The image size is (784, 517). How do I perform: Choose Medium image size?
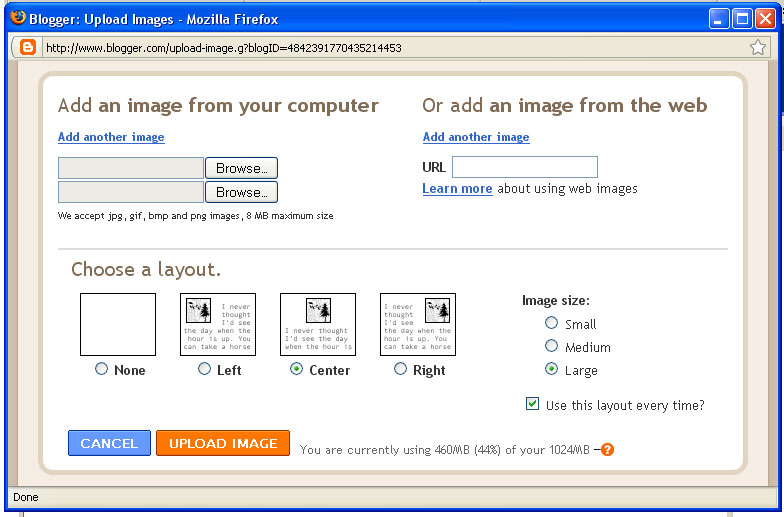pos(552,346)
